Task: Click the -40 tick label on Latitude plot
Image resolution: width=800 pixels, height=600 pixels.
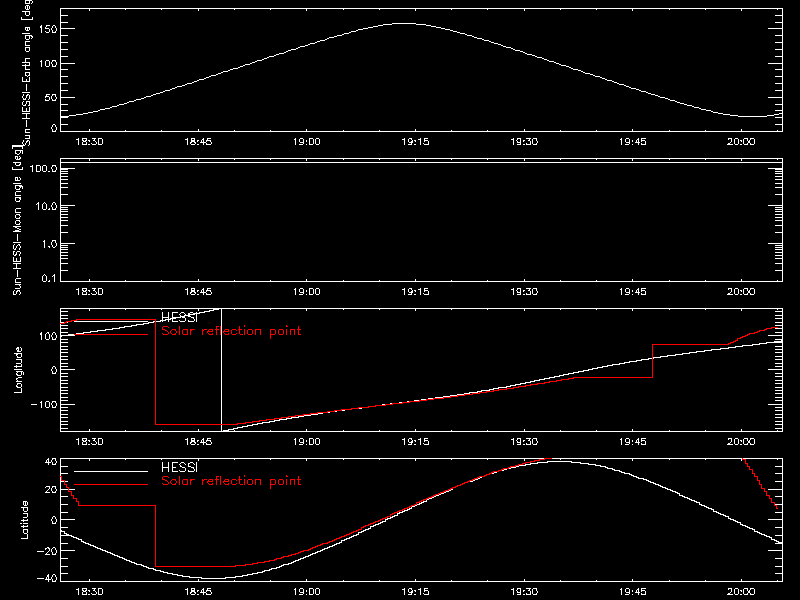Action: (47, 578)
